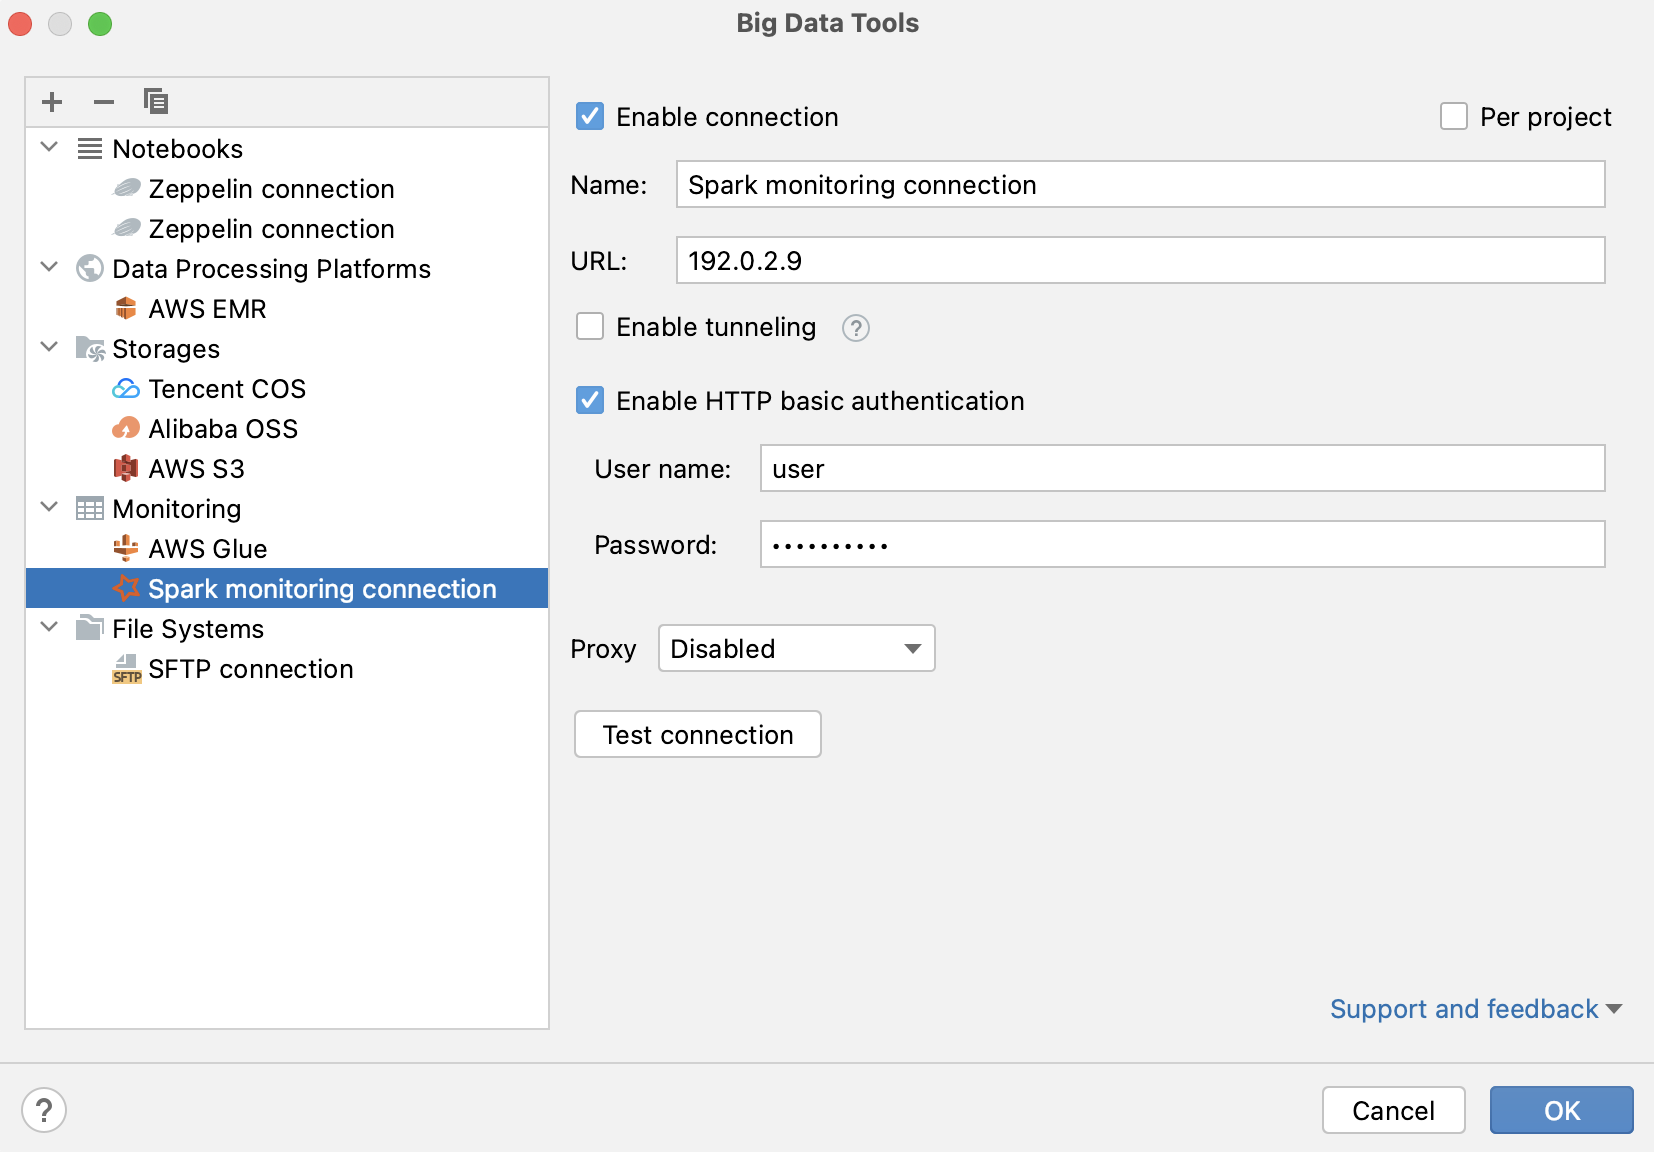Remove selected connection with the minus icon
The height and width of the screenshot is (1152, 1662).
coord(103,101)
